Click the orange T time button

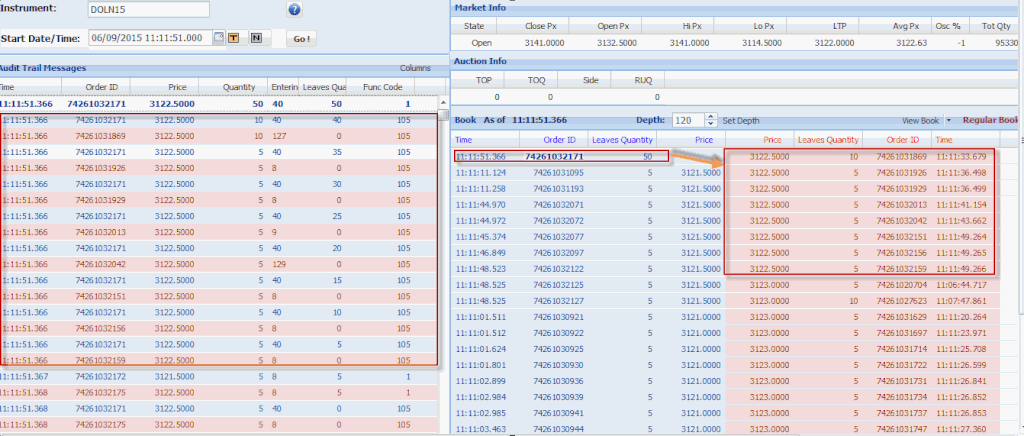click(x=233, y=38)
